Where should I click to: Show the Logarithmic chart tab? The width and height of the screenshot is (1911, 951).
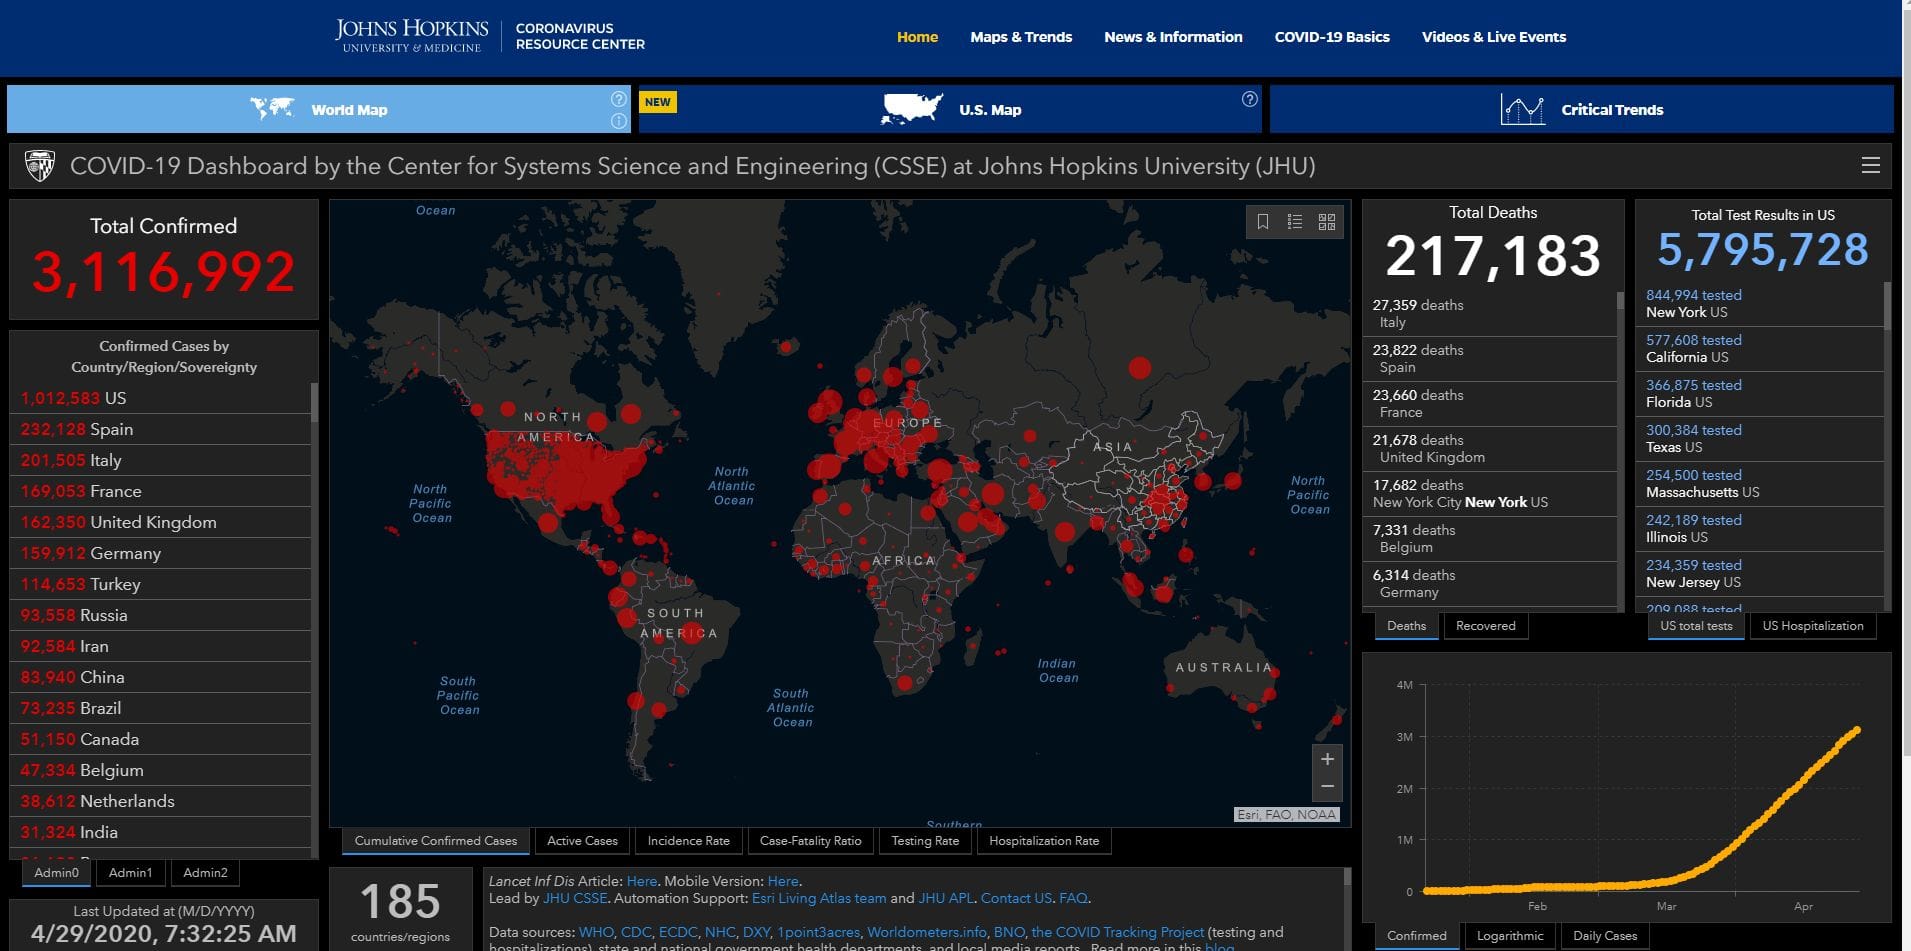1510,936
